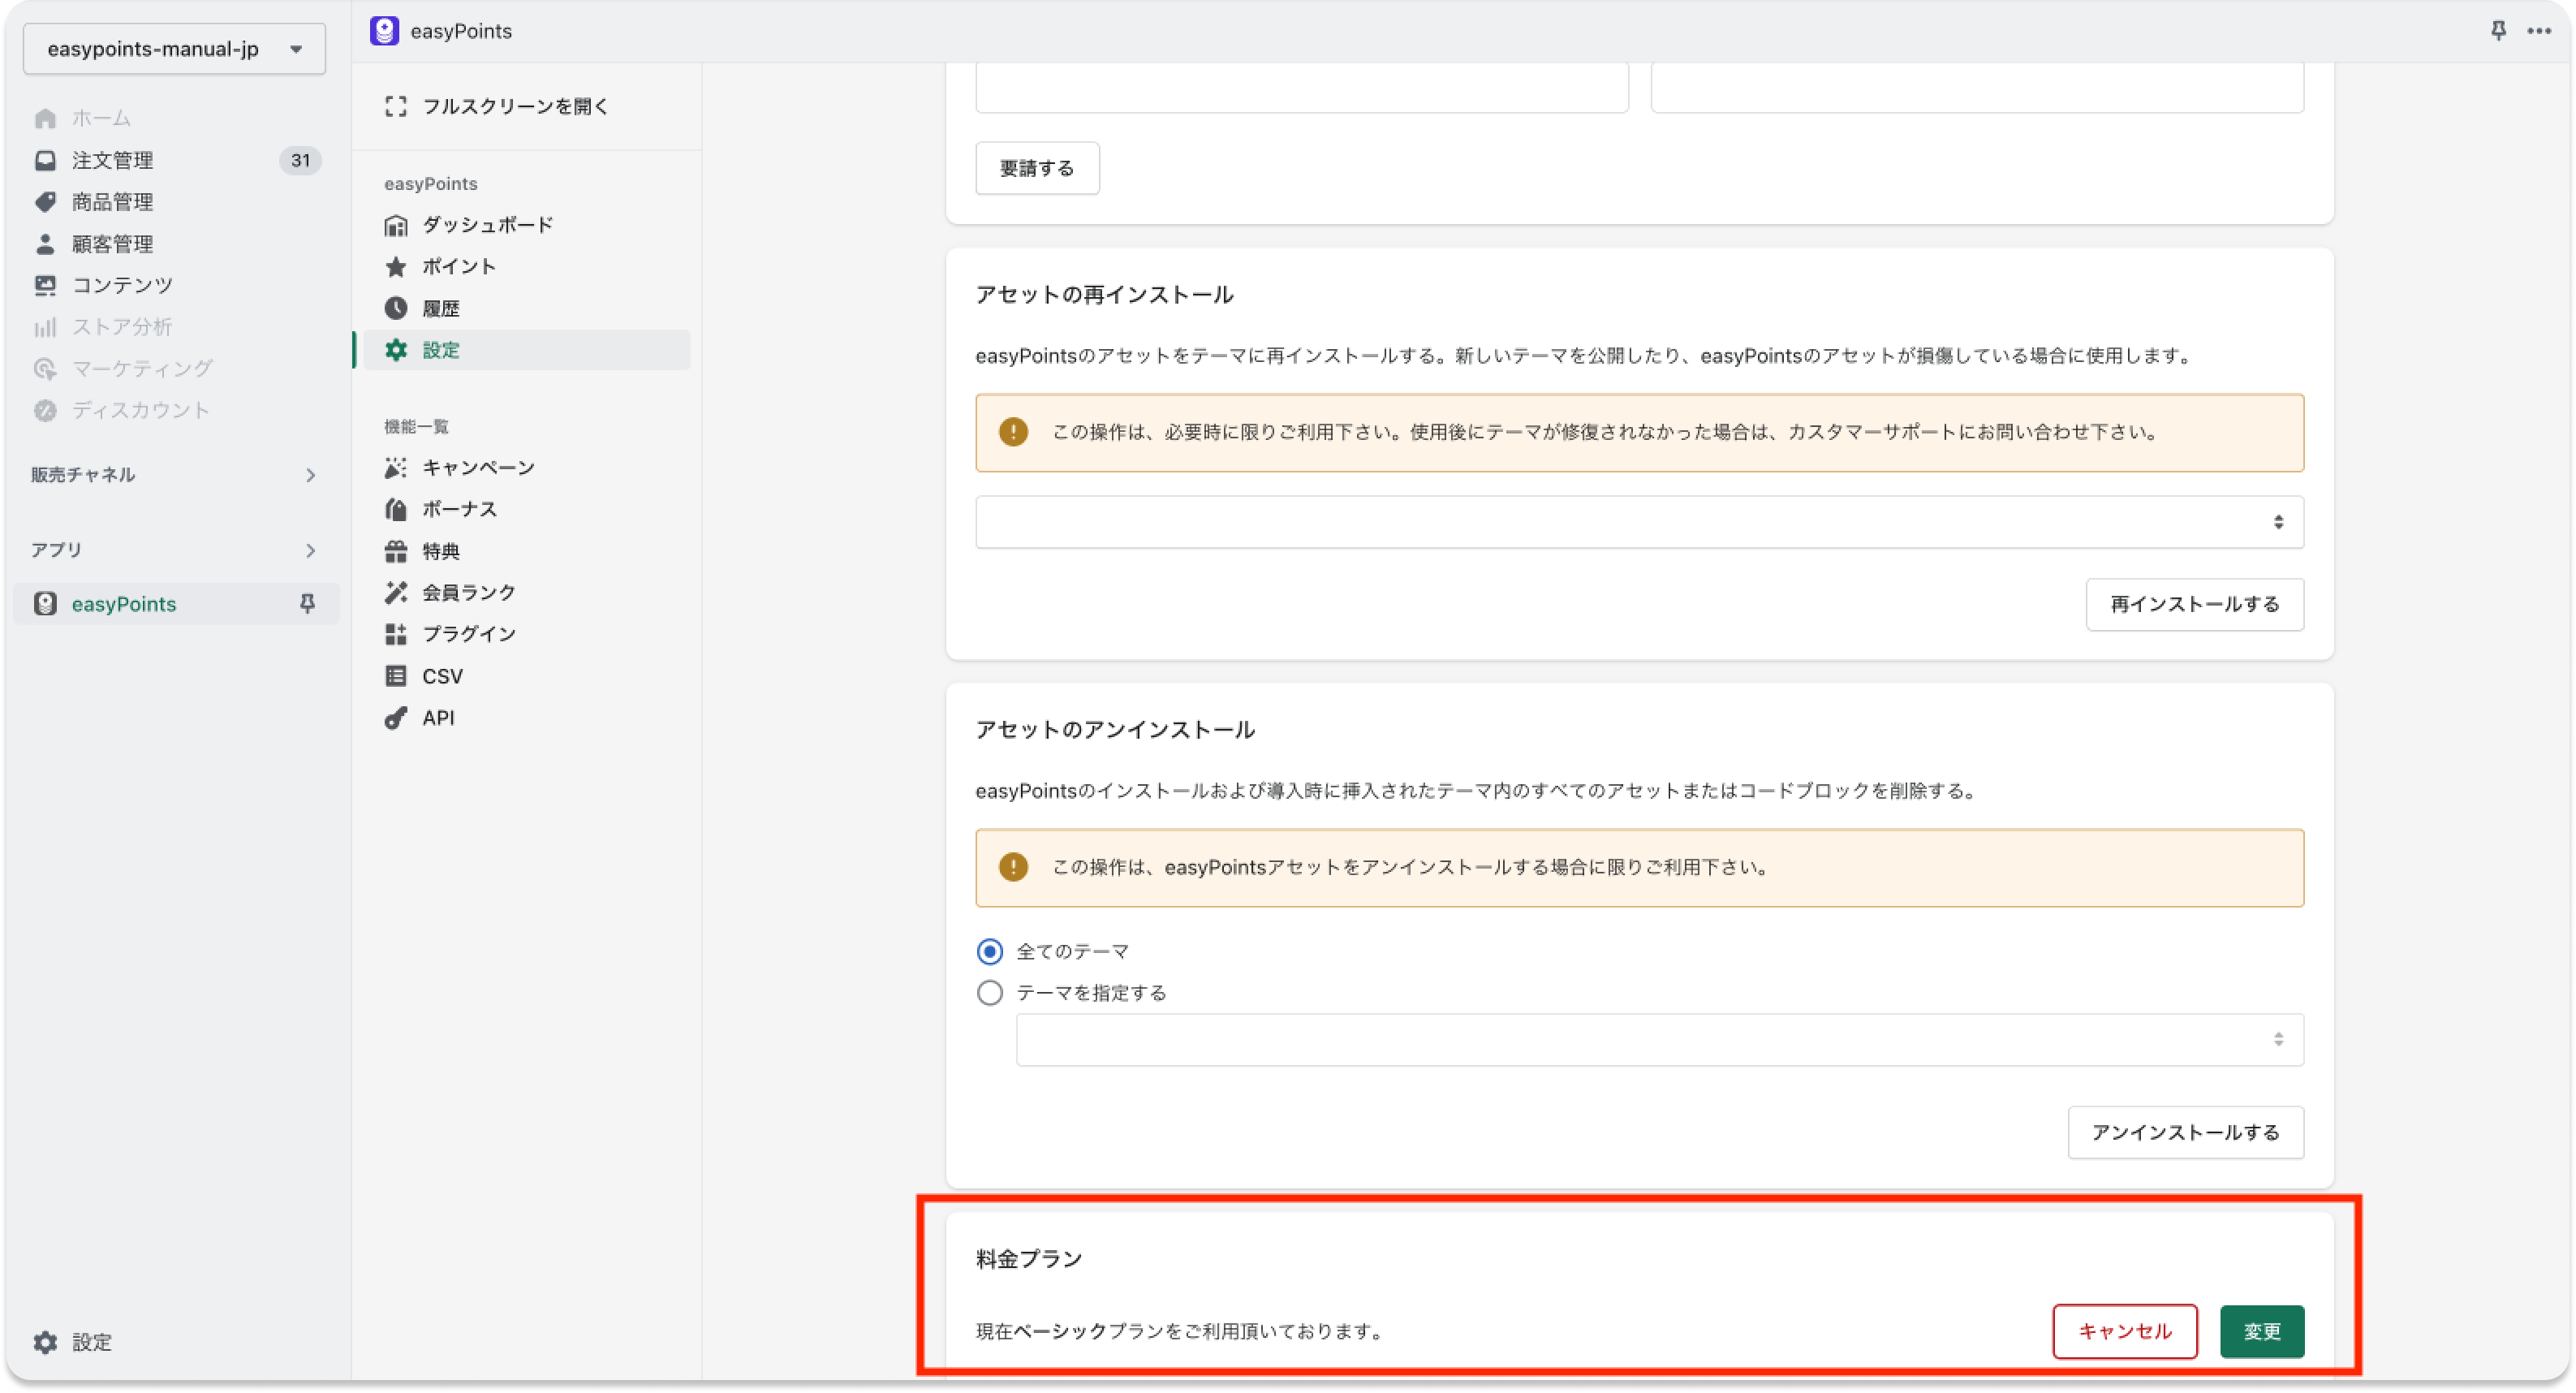Click the 31 orders badge
This screenshot has width=2576, height=1393.
(x=300, y=160)
